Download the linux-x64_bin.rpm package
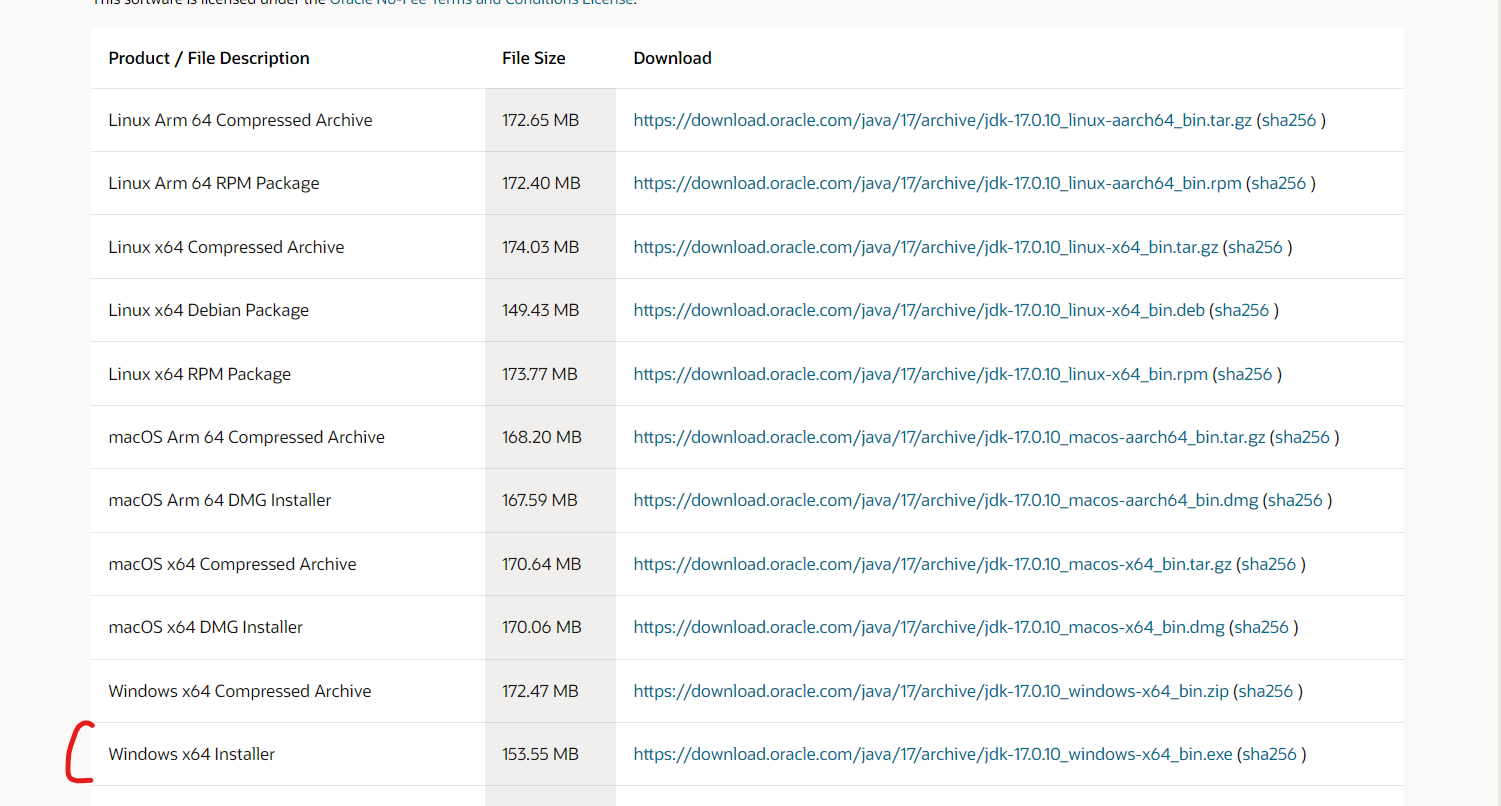Viewport: 1501px width, 806px height. 921,374
